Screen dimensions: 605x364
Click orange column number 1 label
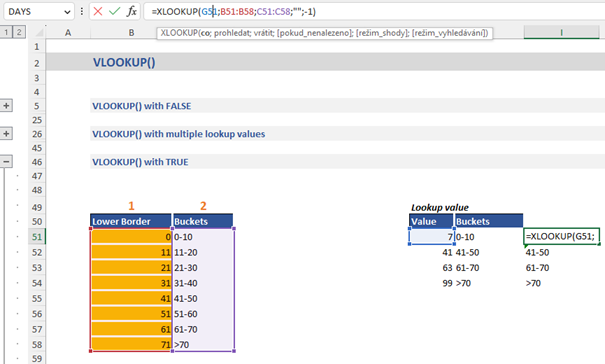[x=131, y=206]
